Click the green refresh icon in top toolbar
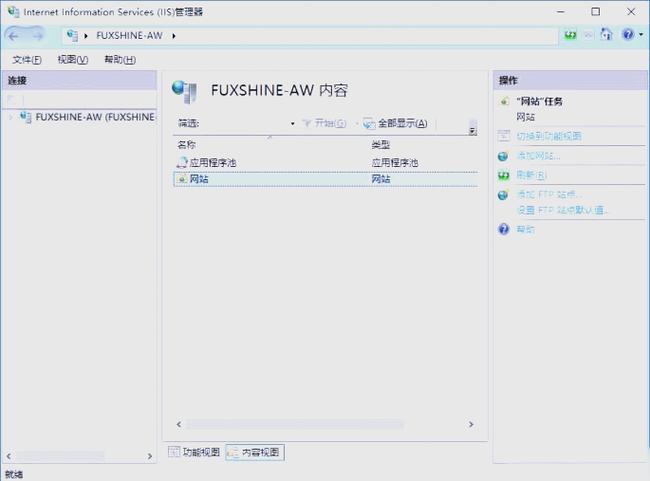650x481 pixels. click(570, 35)
